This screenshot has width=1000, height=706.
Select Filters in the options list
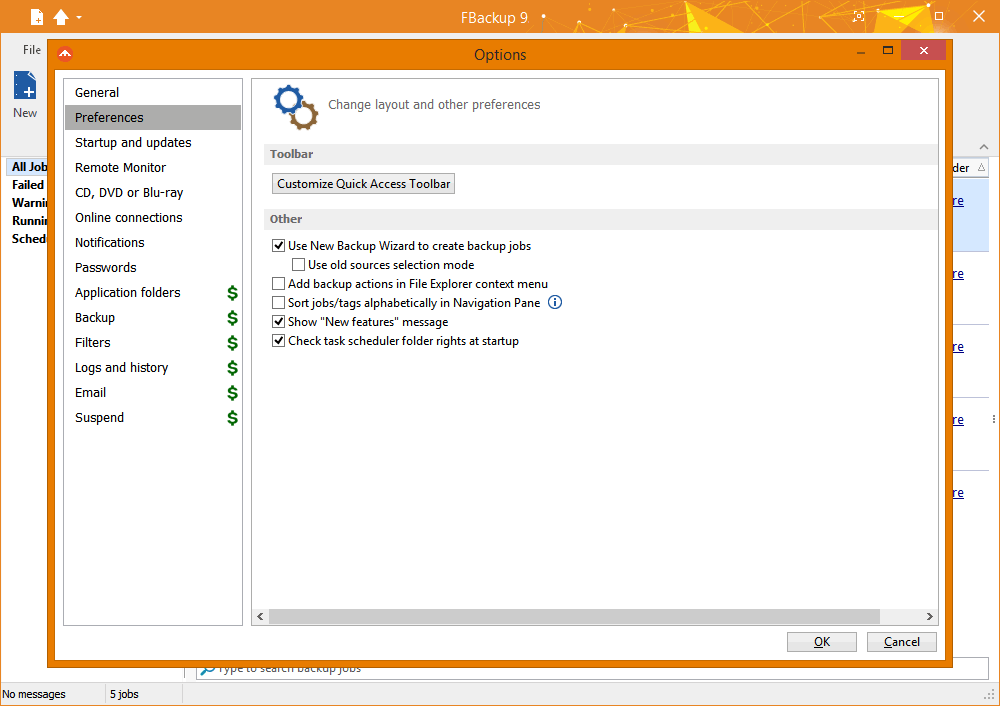pos(153,342)
